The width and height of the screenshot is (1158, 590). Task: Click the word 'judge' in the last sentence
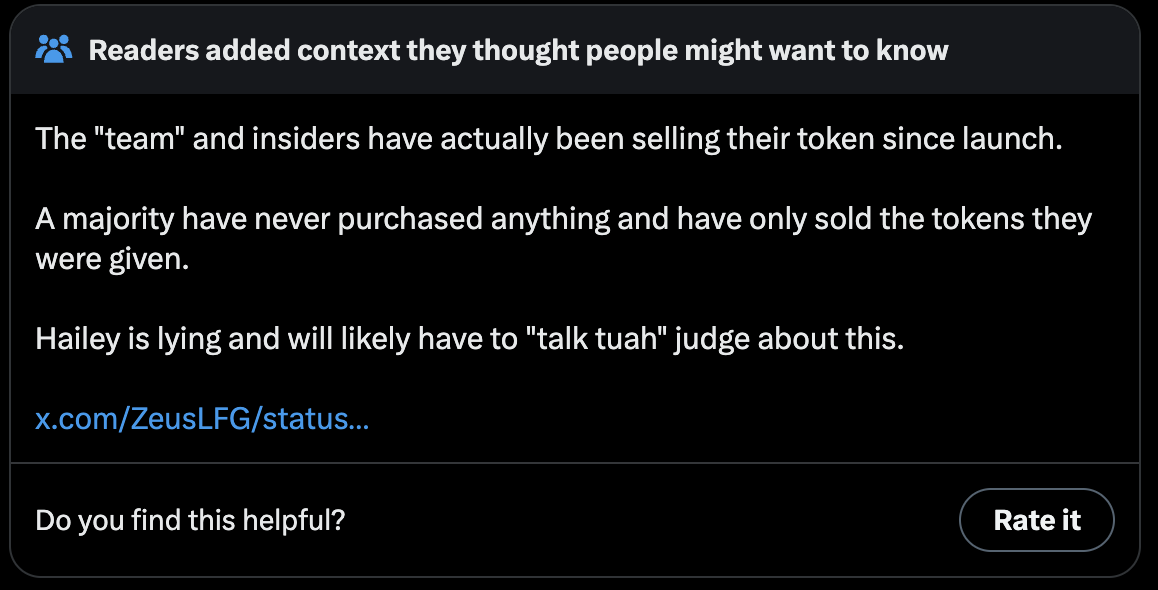(715, 340)
